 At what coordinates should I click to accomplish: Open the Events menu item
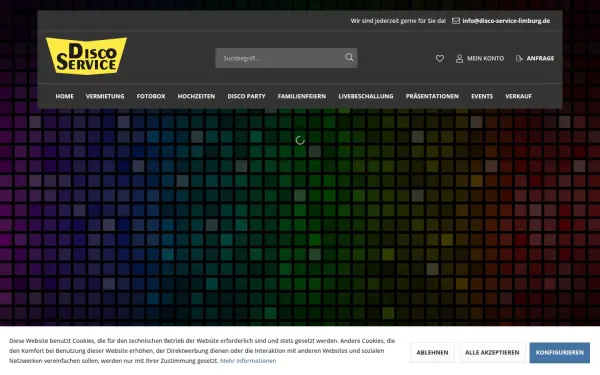tap(482, 96)
